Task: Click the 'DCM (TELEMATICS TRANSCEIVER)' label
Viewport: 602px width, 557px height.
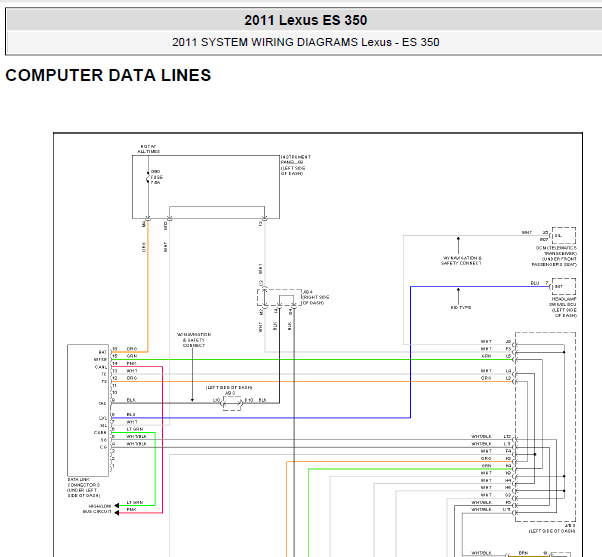Action: point(554,256)
